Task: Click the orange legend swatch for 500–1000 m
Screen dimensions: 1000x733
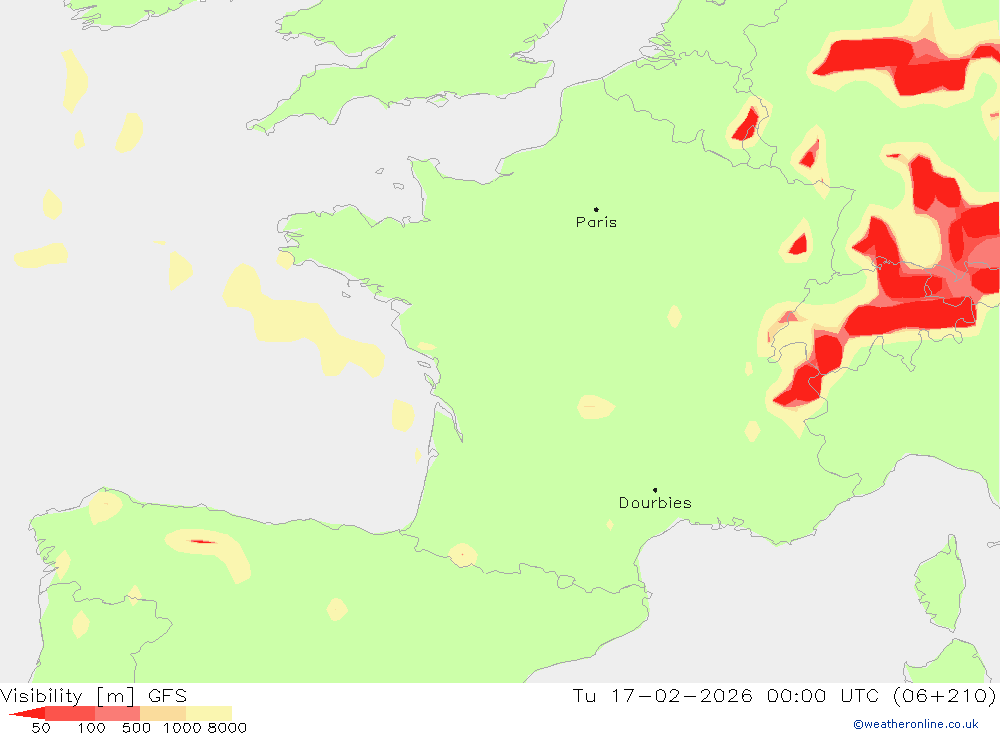Action: pyautogui.click(x=163, y=713)
